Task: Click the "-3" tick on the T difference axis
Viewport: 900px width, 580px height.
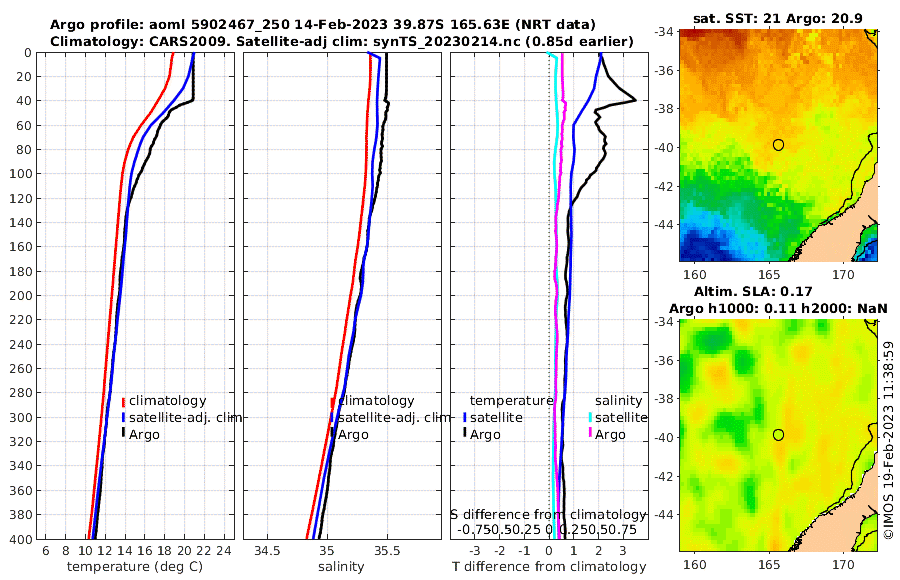Action: [x=474, y=551]
